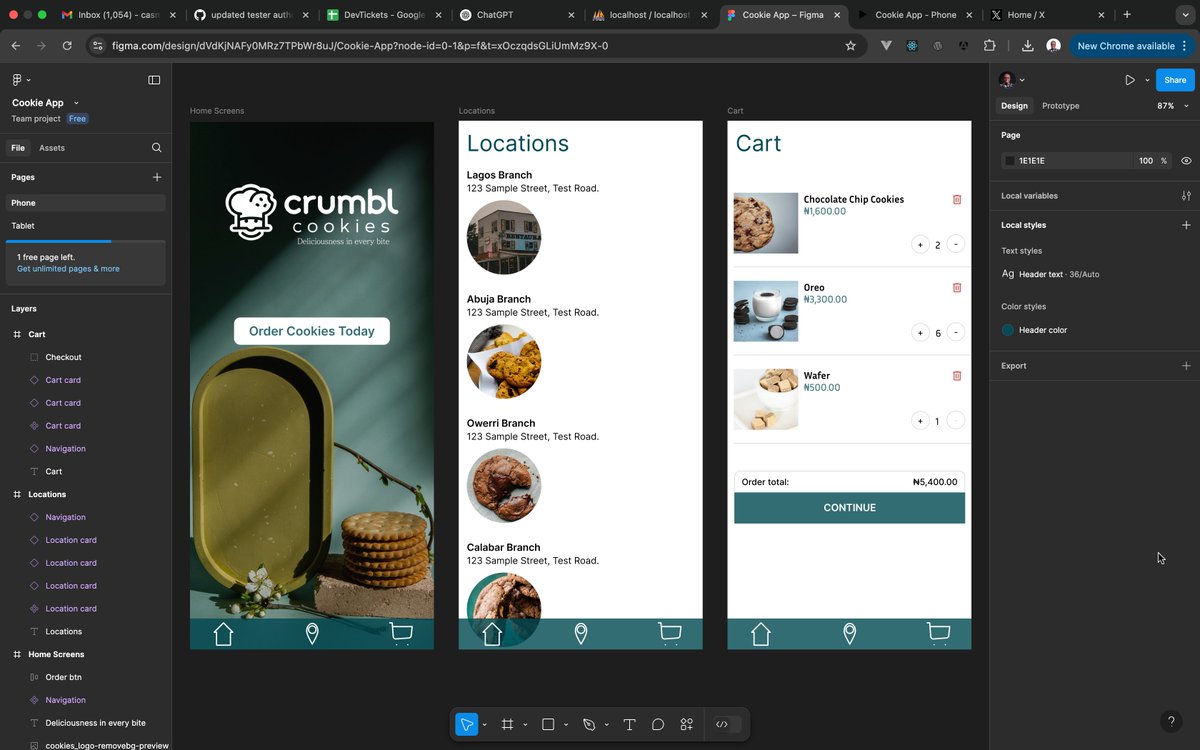Click the CONTINUE button in Cart frame

pos(849,508)
